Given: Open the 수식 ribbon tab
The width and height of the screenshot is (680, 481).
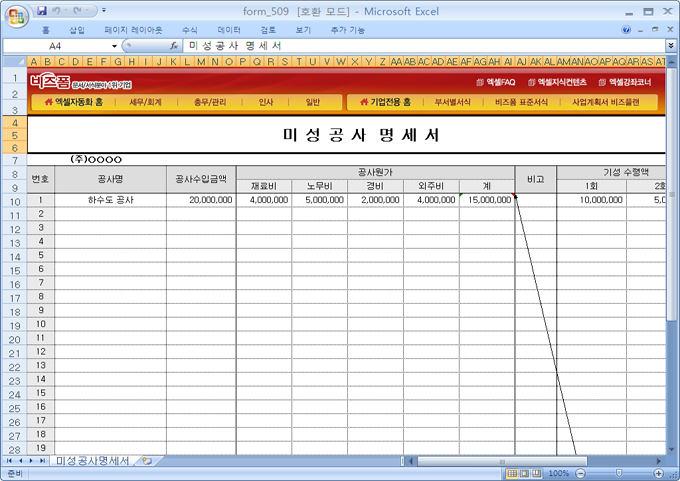Looking at the screenshot, I should [190, 30].
